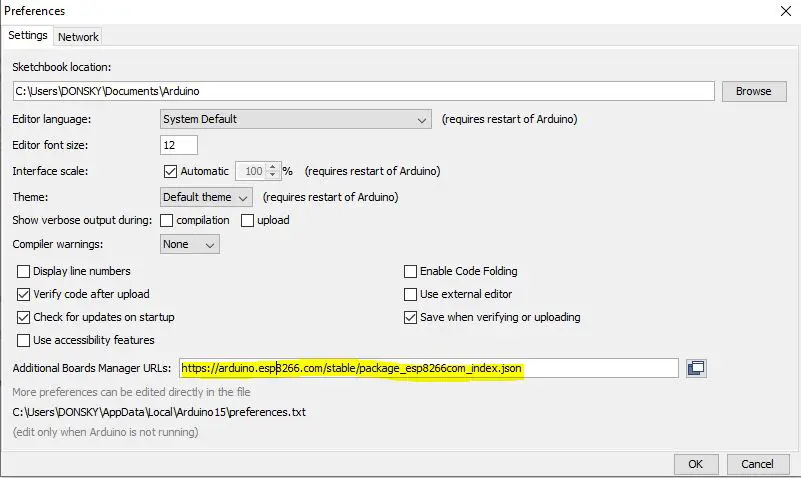Click the Editor font size field
The image size is (801, 478).
coord(179,145)
